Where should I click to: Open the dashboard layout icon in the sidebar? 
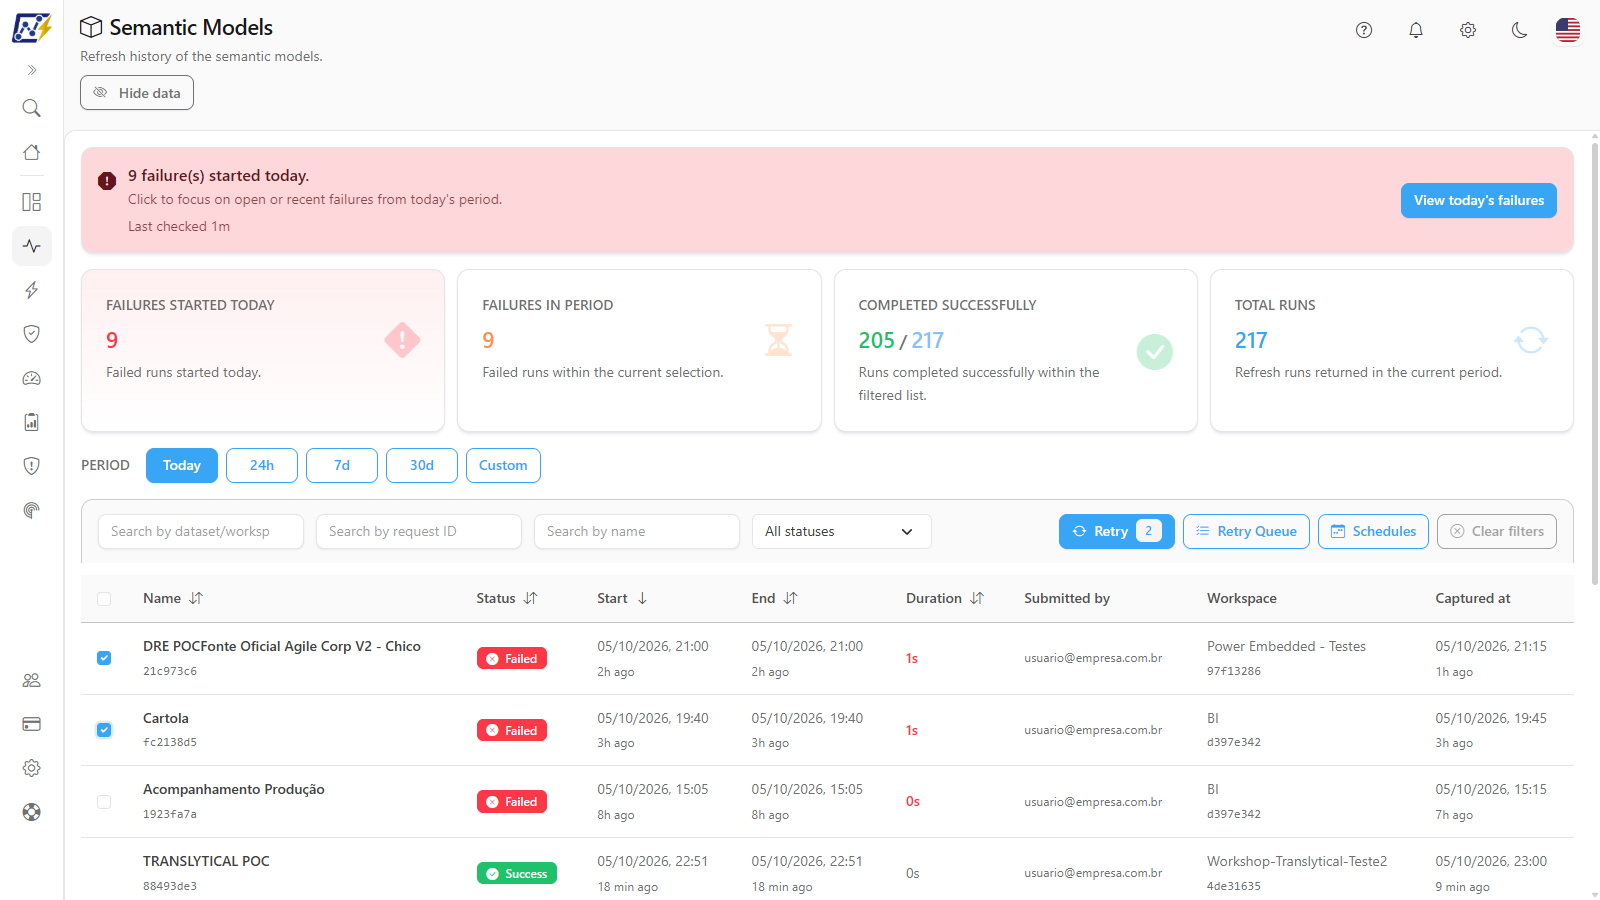(x=32, y=202)
